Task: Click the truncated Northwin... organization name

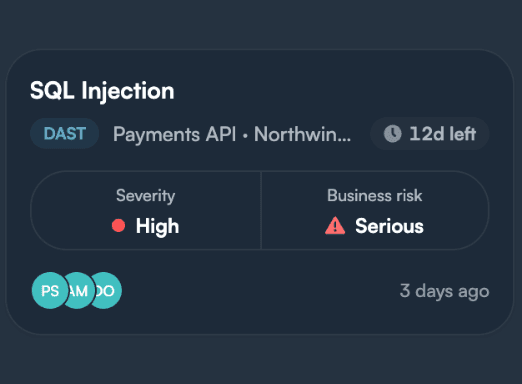Action: tap(302, 134)
